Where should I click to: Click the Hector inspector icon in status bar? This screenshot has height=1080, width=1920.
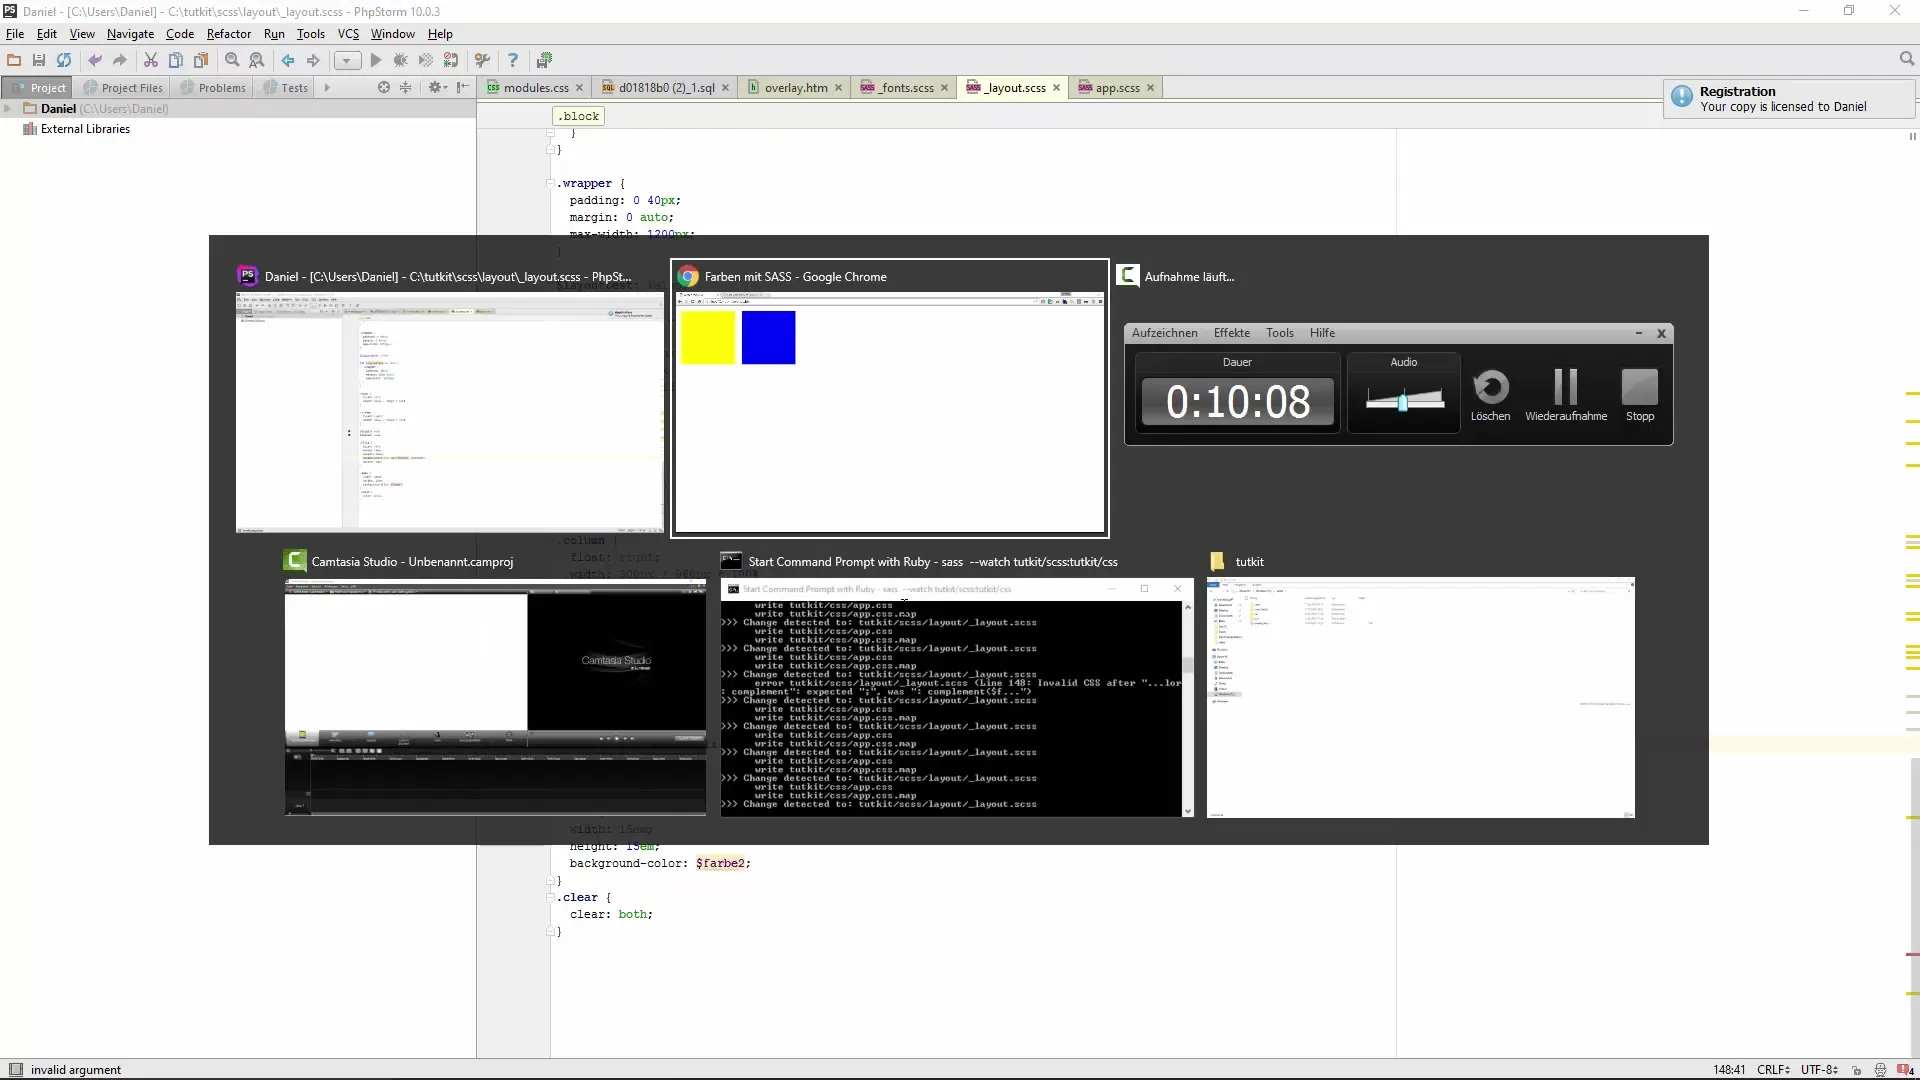coord(1880,1069)
